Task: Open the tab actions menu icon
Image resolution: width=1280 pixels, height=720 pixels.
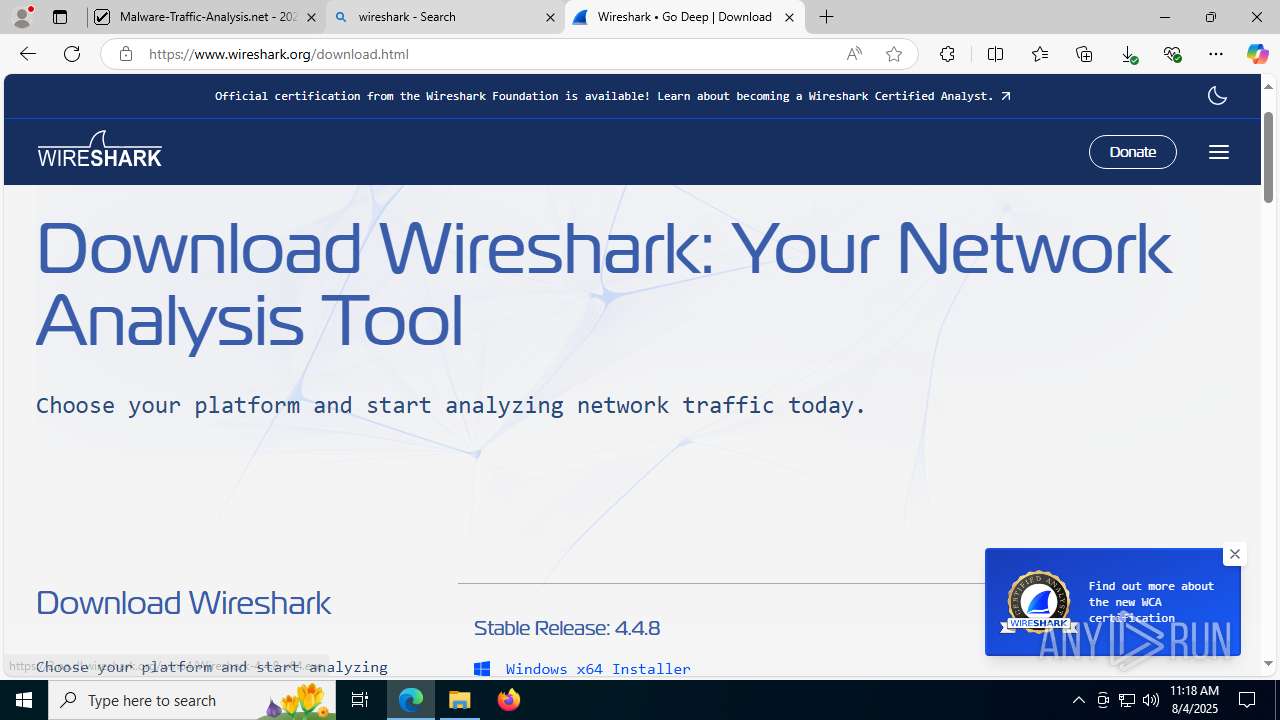Action: (60, 17)
